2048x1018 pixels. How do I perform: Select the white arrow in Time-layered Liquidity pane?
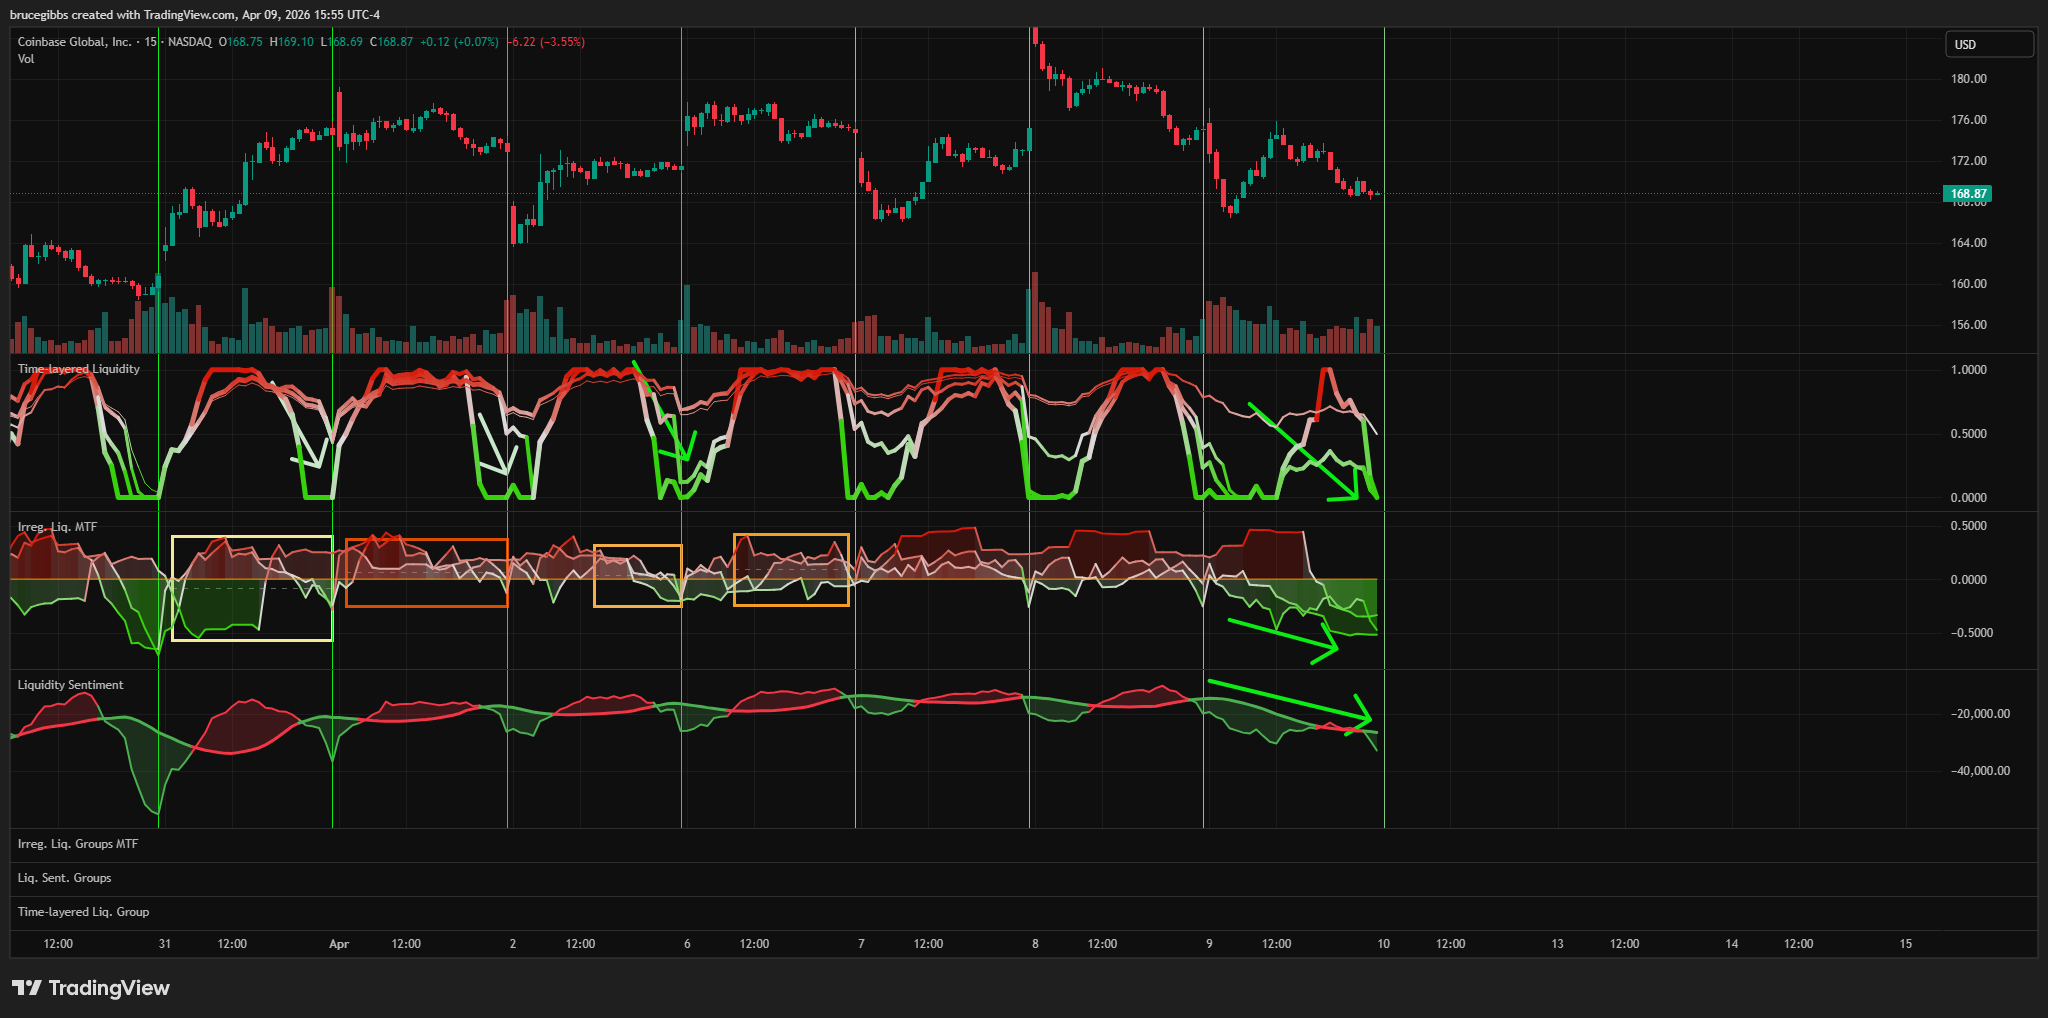pos(497,438)
